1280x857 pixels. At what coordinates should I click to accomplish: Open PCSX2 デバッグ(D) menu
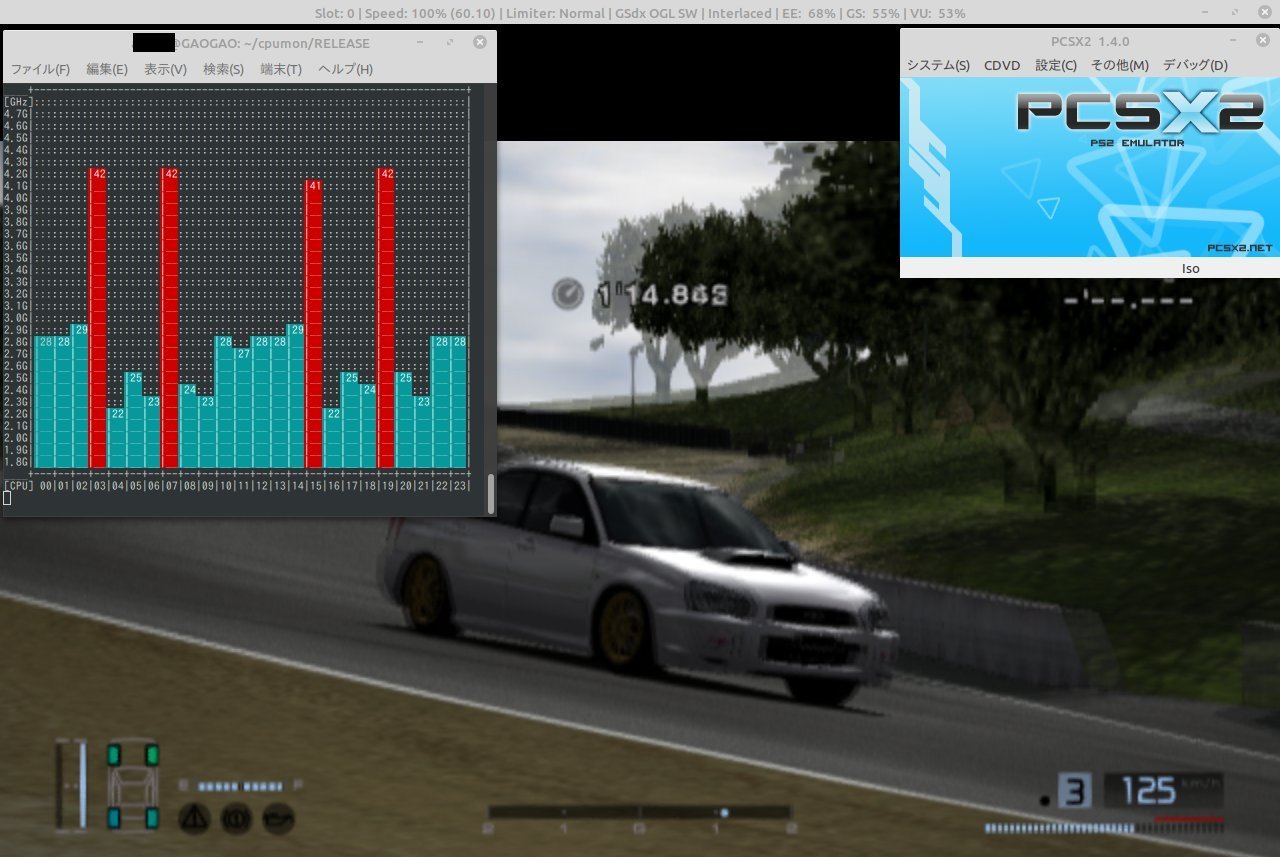[1195, 65]
